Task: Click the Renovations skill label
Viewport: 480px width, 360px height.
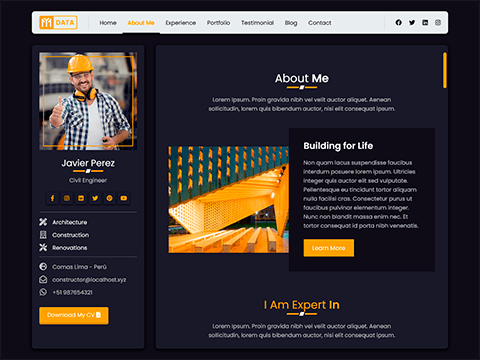Action: coord(70,248)
